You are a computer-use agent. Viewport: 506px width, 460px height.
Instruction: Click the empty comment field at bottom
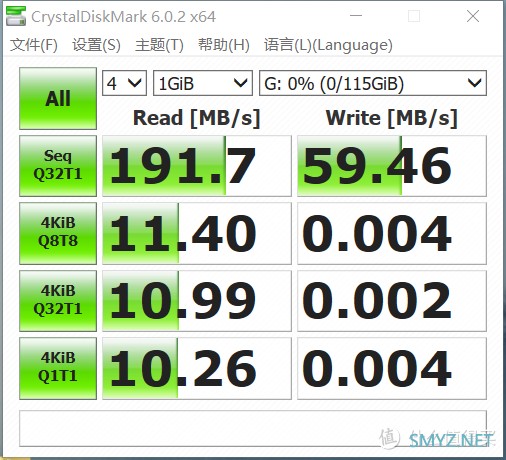click(253, 428)
